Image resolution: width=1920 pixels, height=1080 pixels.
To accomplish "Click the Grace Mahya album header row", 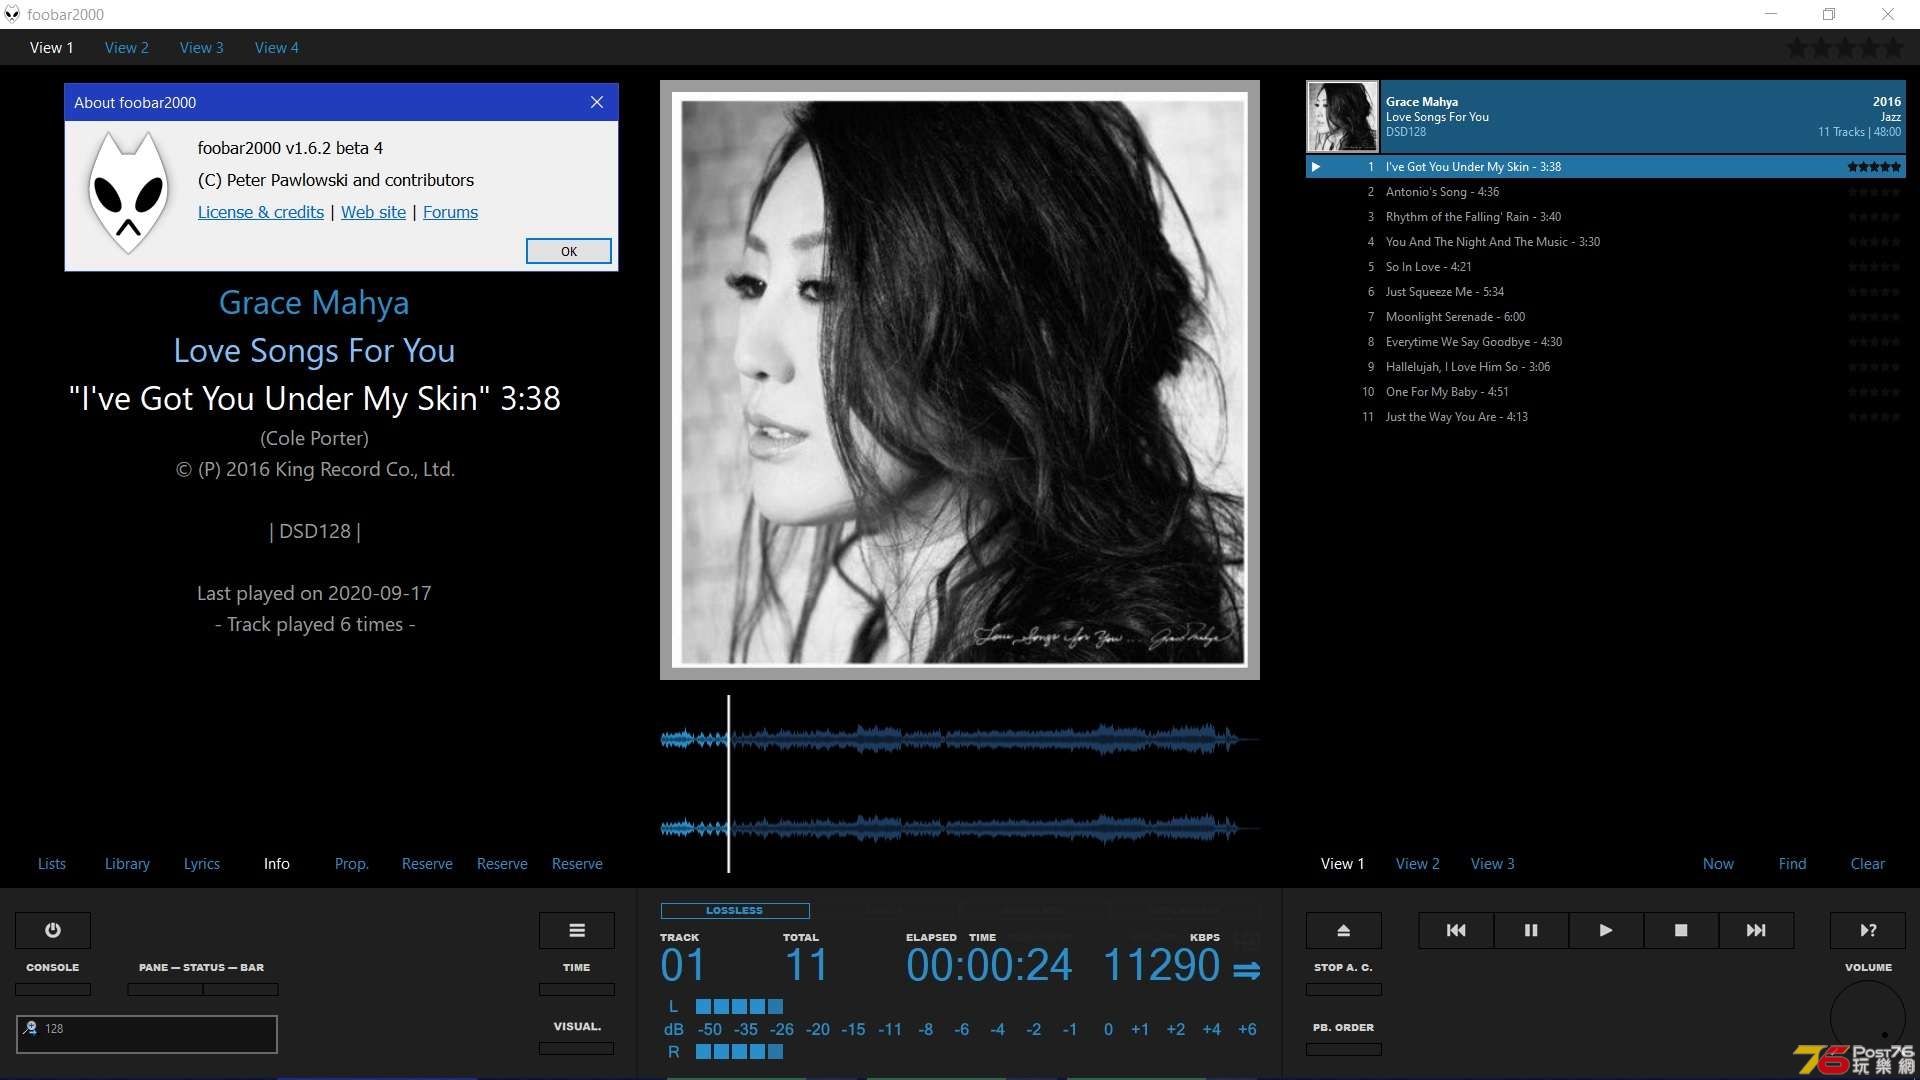I will (x=1605, y=117).
